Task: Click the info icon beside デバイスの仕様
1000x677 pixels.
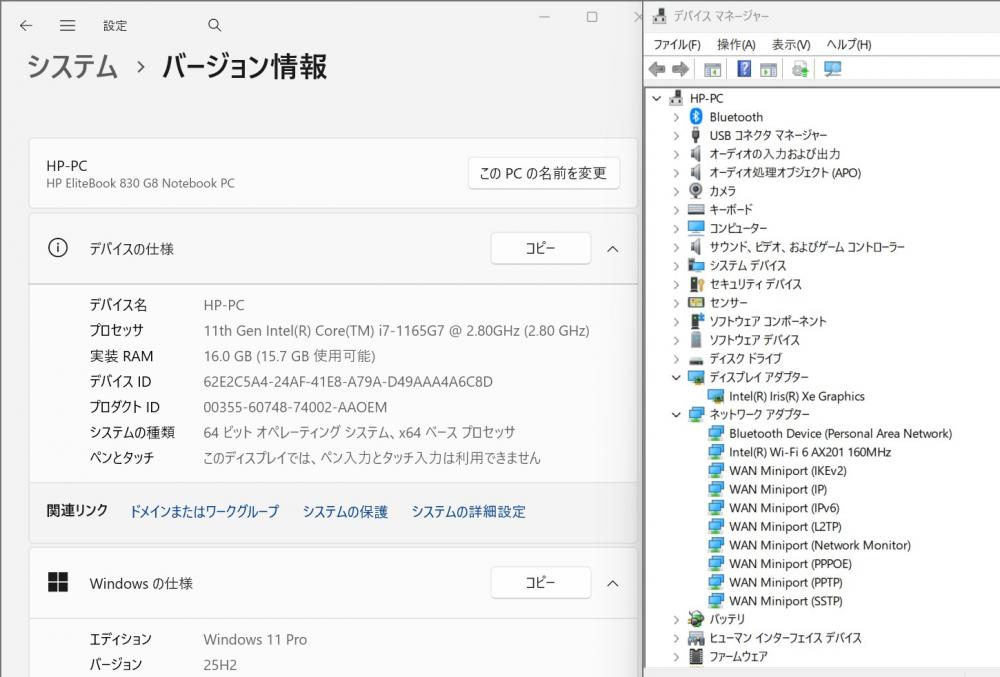Action: (x=58, y=247)
